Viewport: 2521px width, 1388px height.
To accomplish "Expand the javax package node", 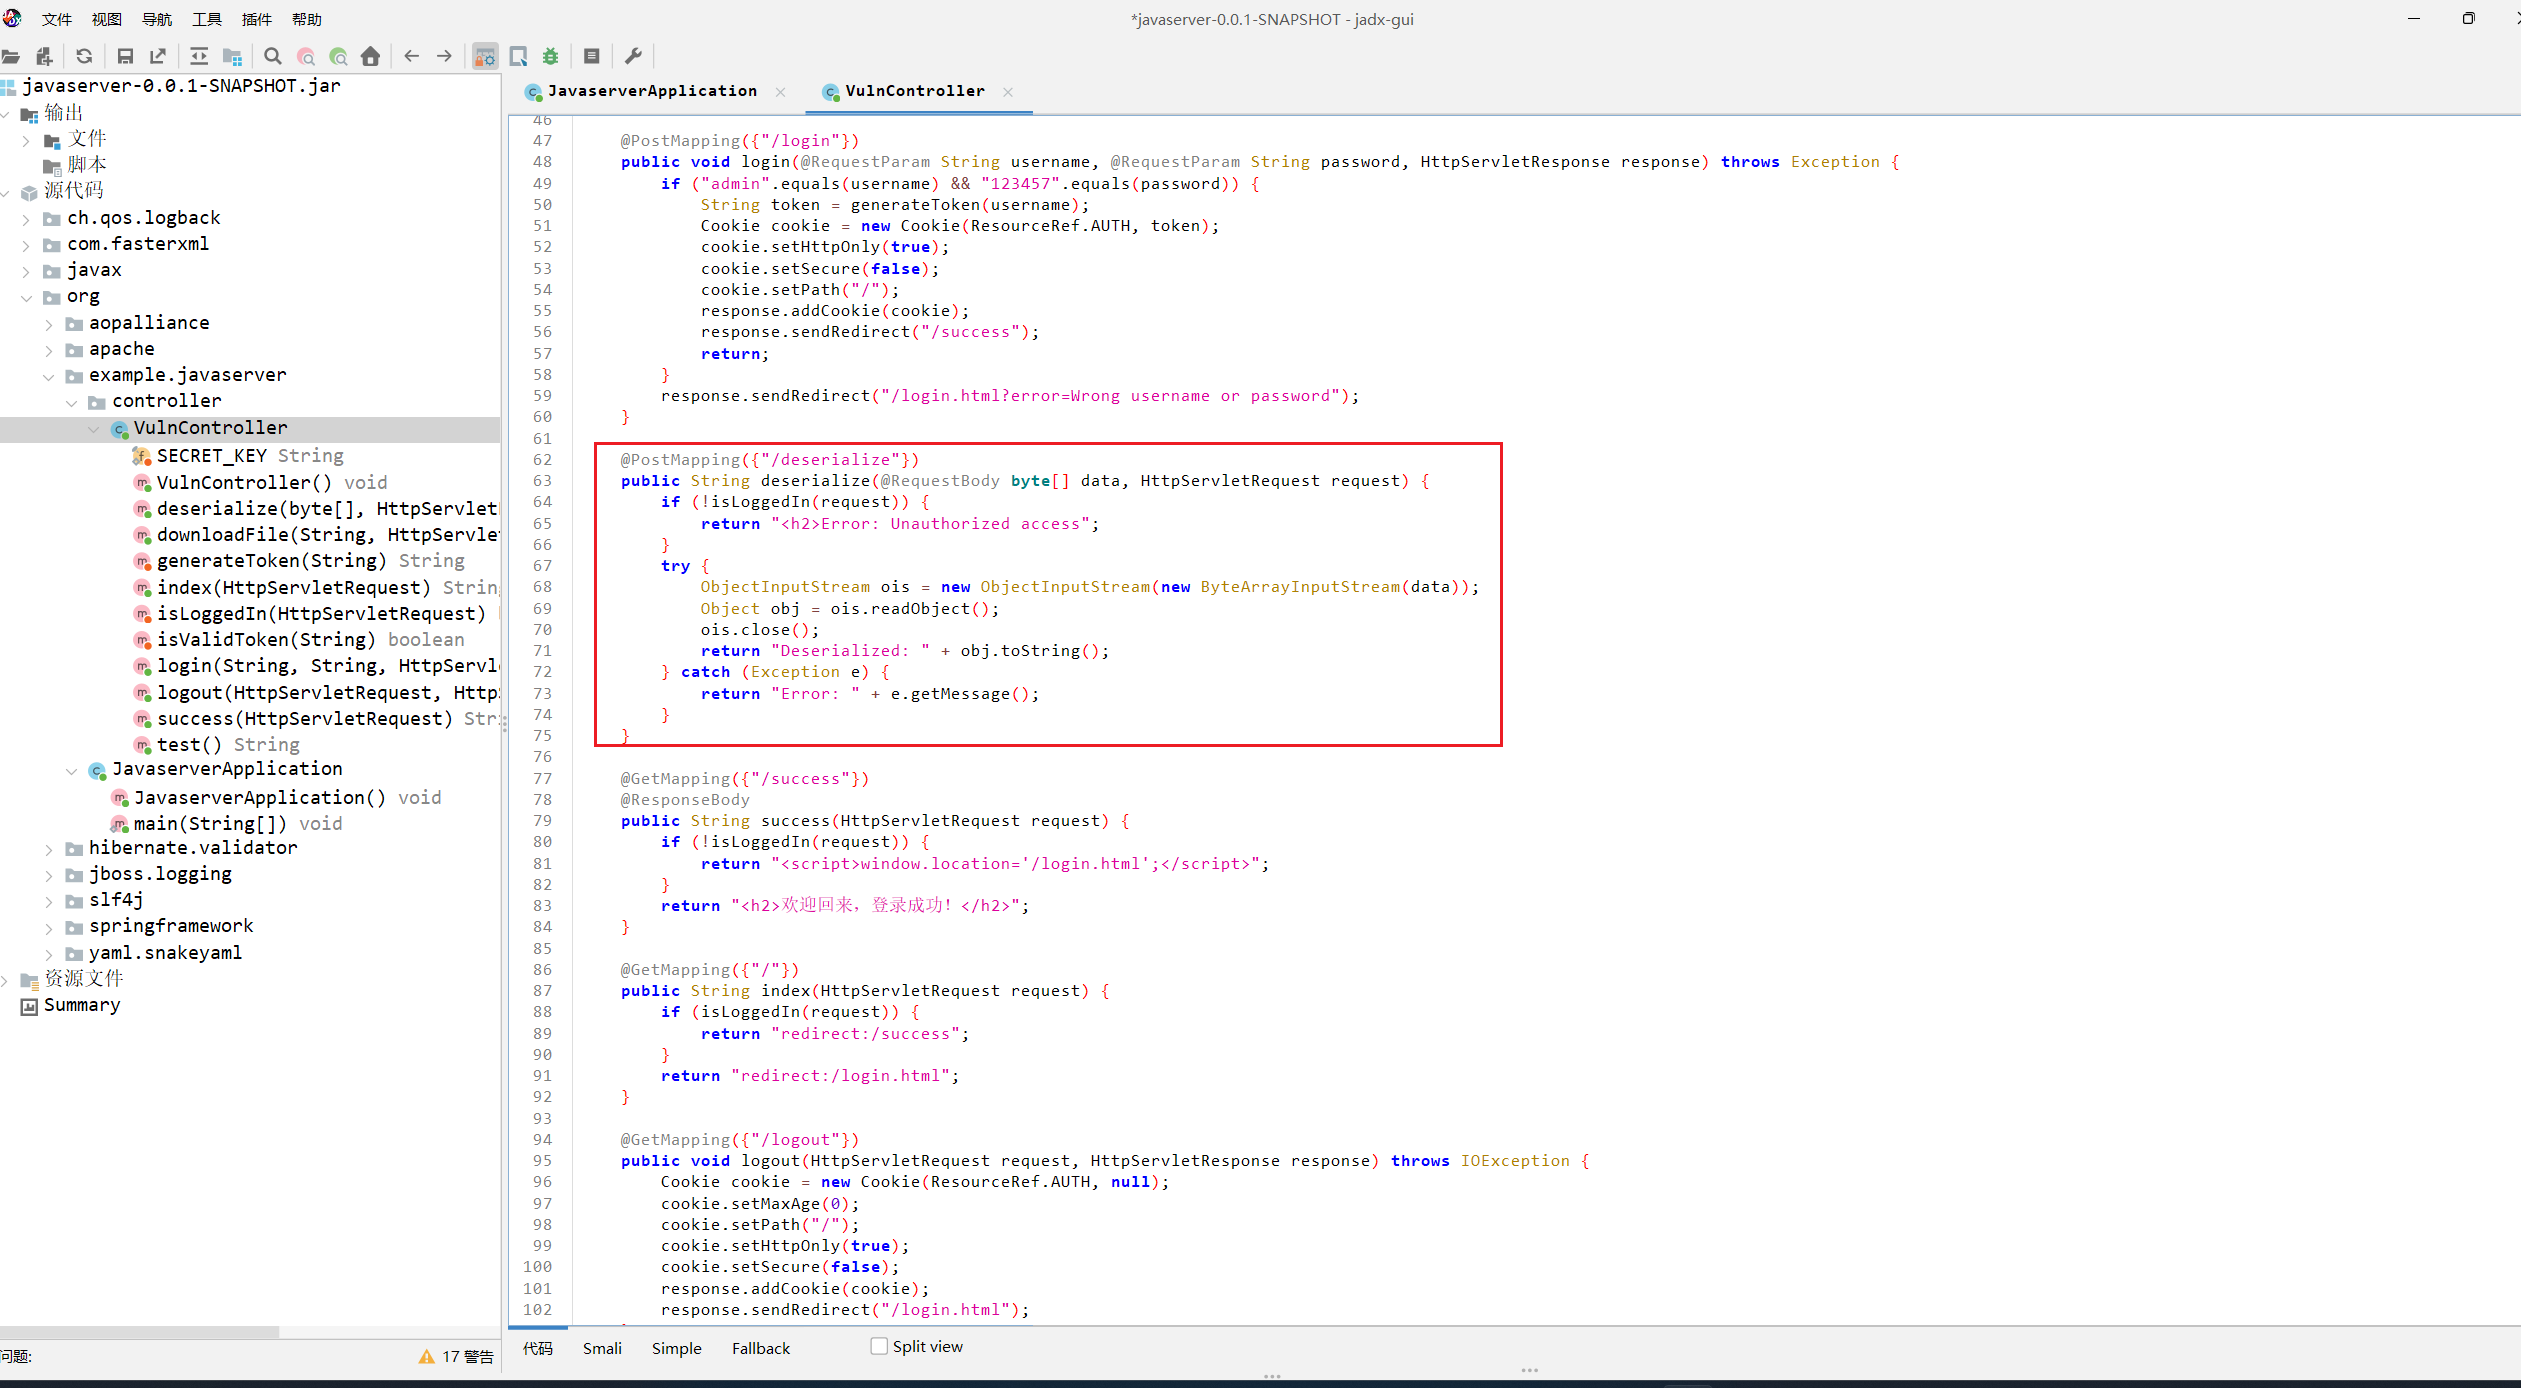I will click(x=26, y=271).
